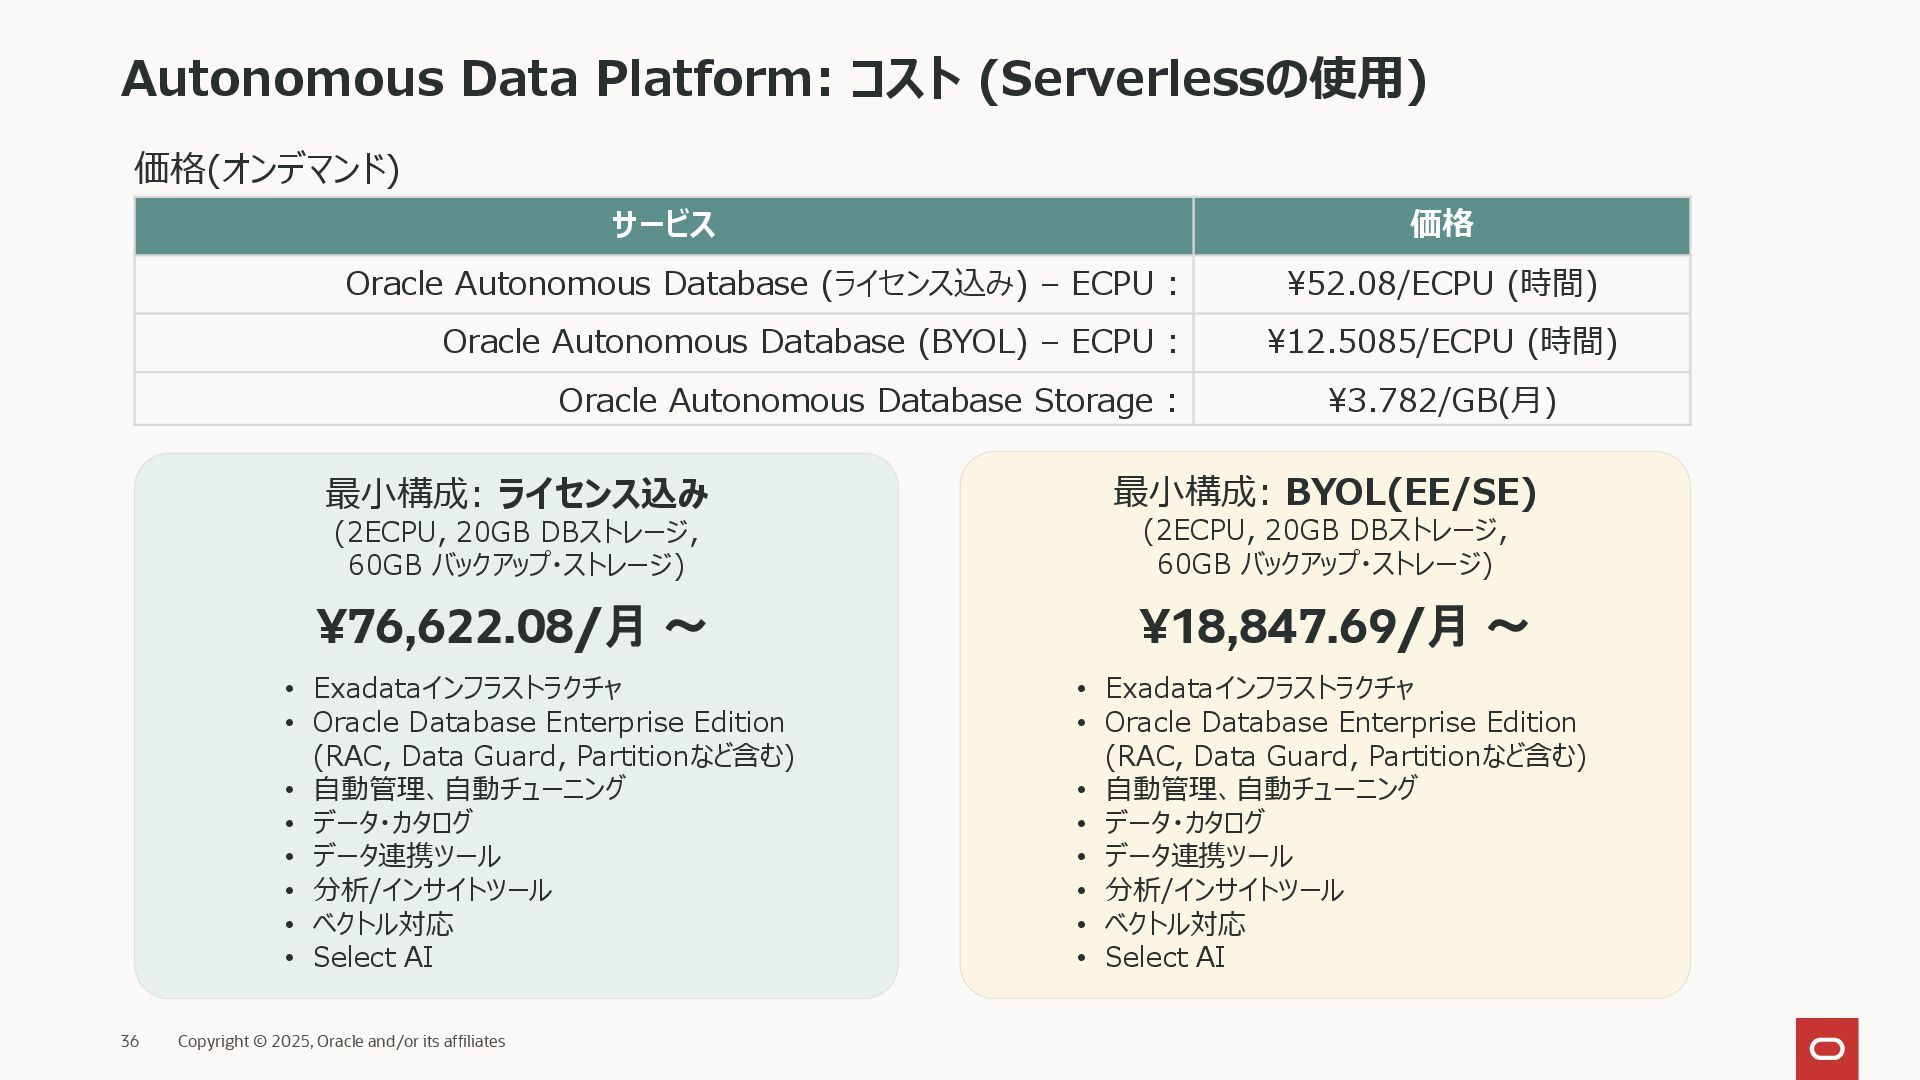
Task: Click "自動管理、自動チューニング" in the ライセンス込み card
Action: (x=469, y=789)
